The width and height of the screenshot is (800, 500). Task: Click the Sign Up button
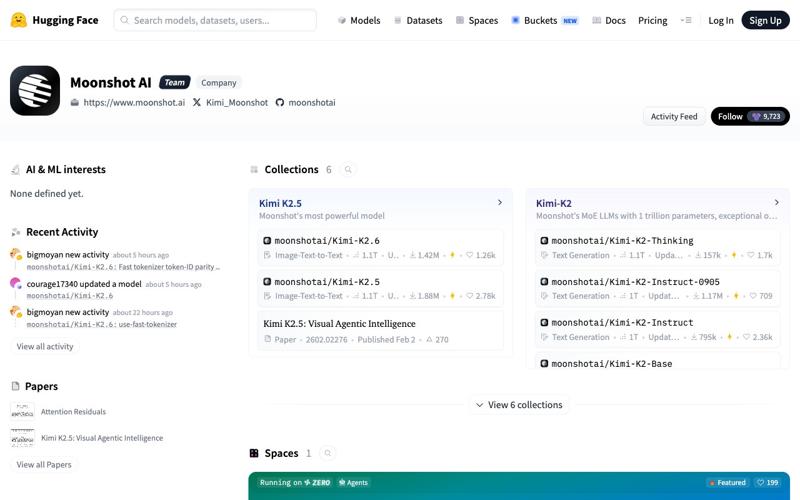click(765, 20)
